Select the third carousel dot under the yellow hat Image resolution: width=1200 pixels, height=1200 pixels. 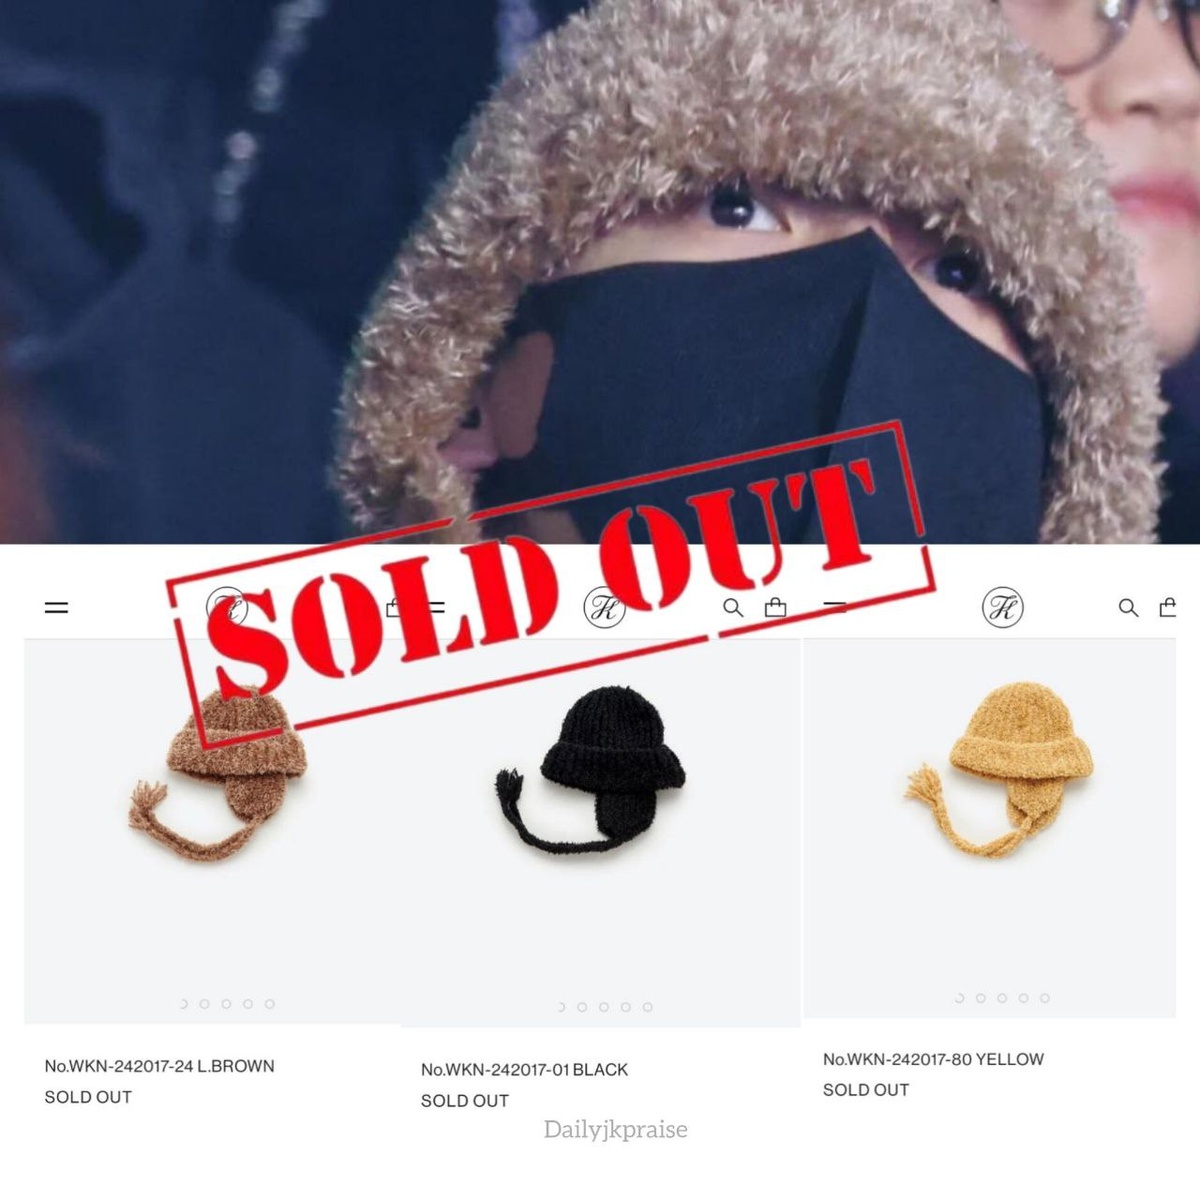(1002, 998)
